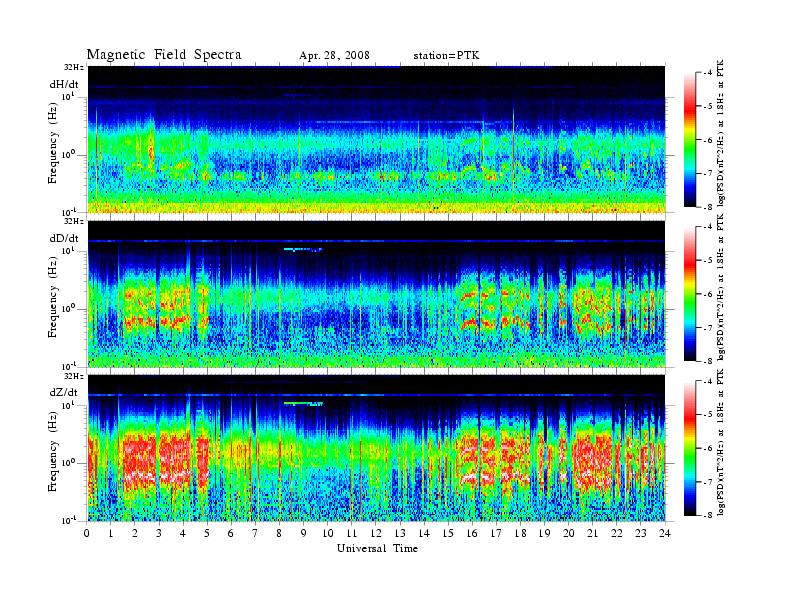This screenshot has height=612, width=792.
Task: Click the dH/dt spectrogram plot
Action: click(377, 139)
